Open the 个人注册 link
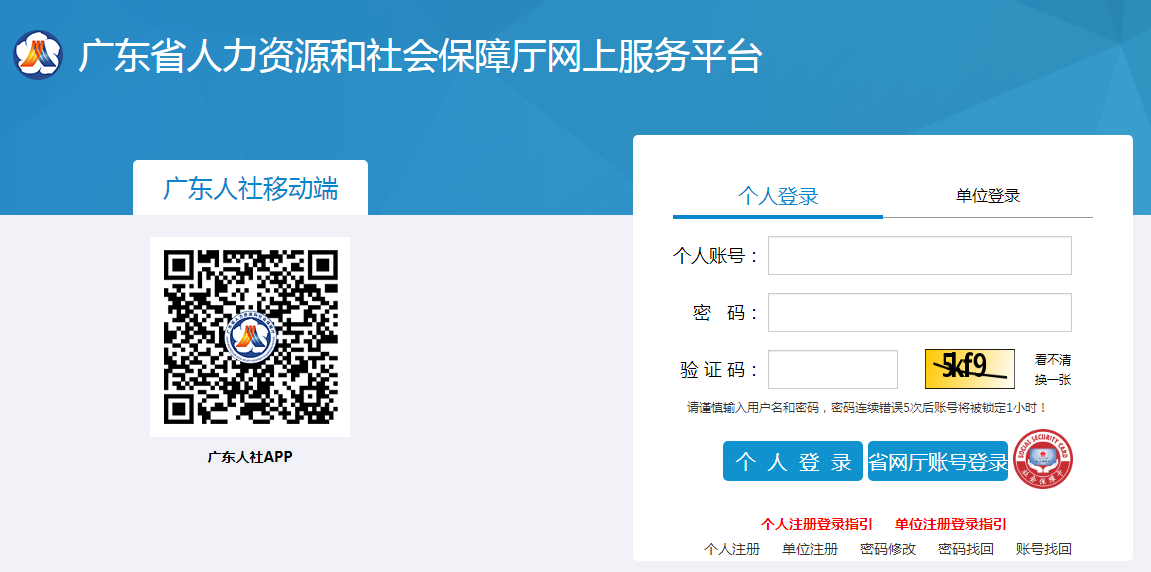This screenshot has height=572, width=1151. pos(732,549)
